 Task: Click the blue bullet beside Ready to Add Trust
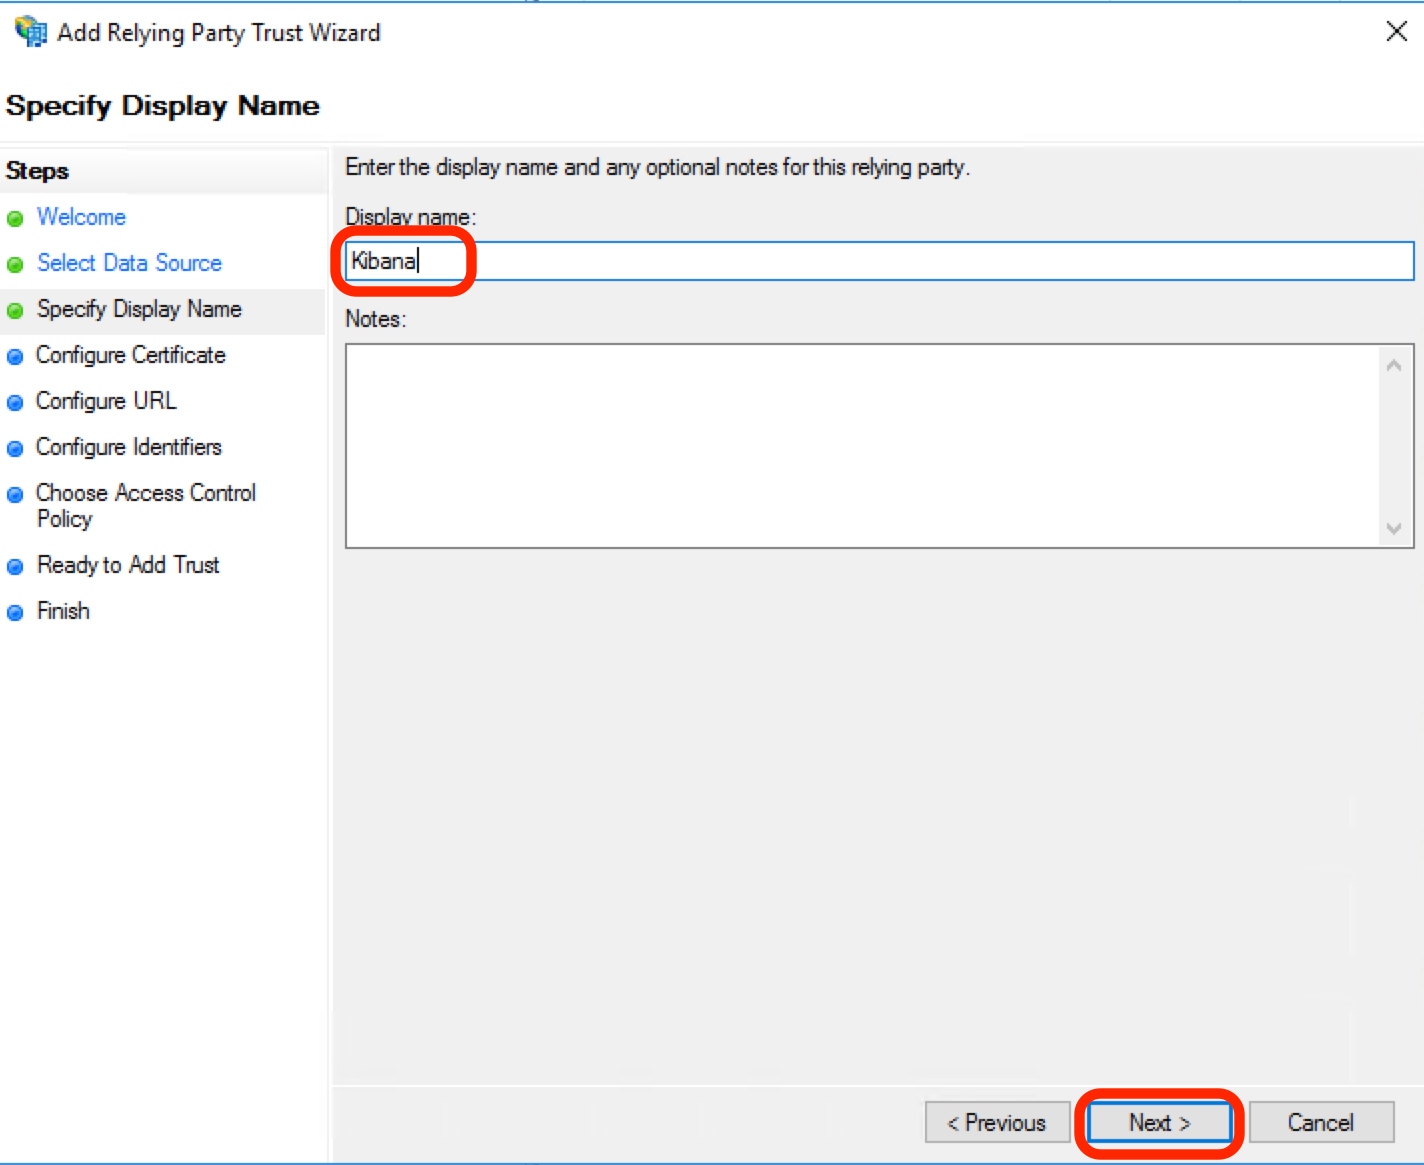(x=15, y=567)
